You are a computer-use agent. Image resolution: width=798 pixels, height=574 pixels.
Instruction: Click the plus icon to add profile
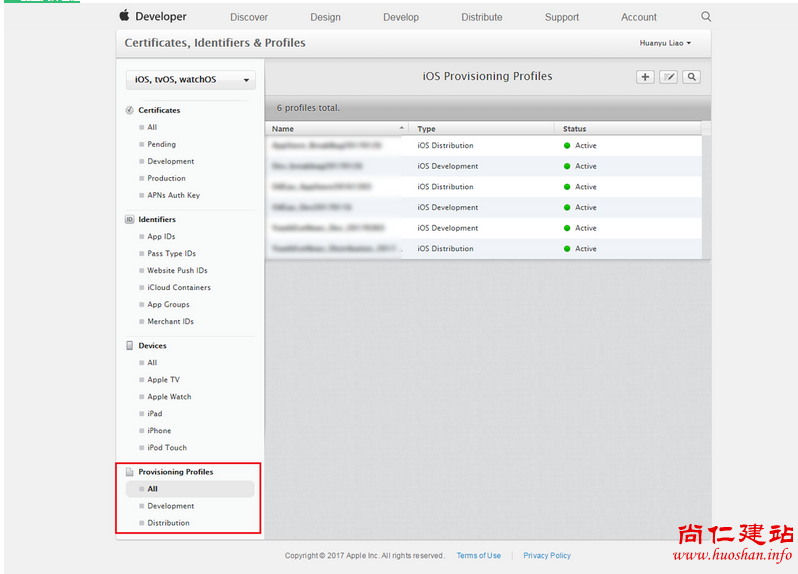645,77
